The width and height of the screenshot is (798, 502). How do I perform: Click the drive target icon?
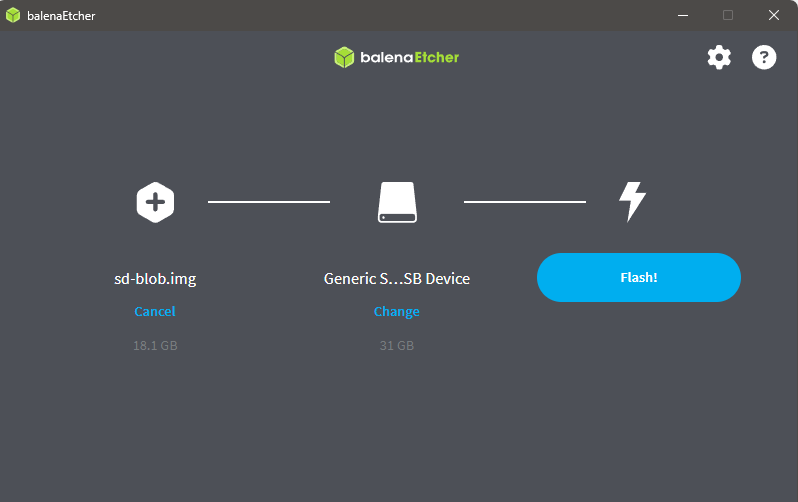(397, 202)
